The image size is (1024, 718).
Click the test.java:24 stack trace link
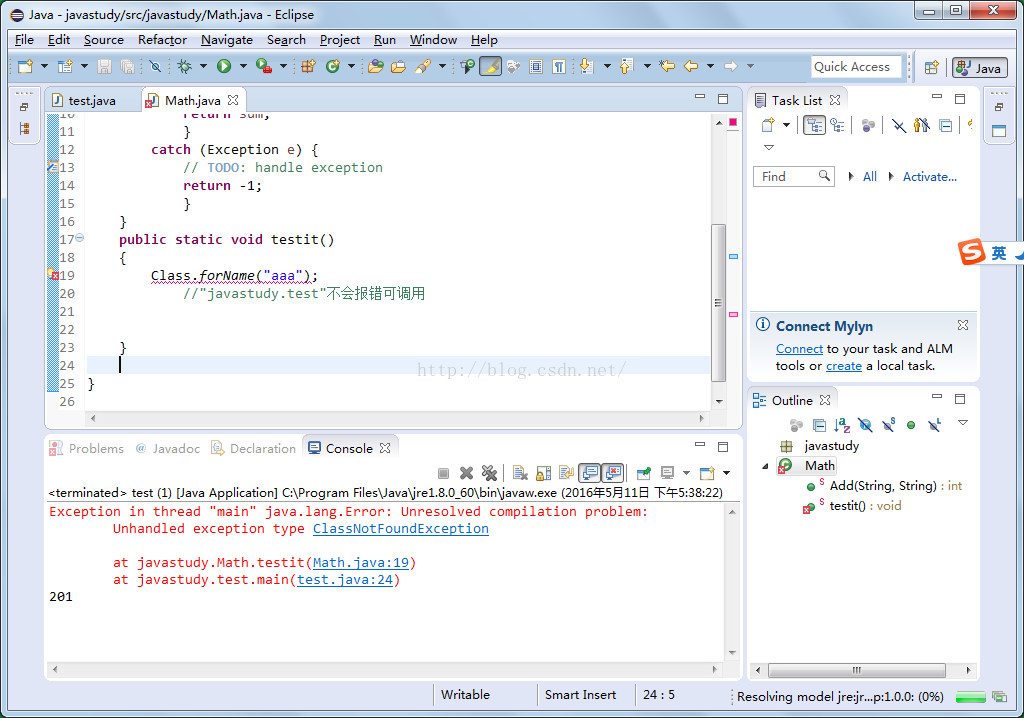[x=345, y=579]
